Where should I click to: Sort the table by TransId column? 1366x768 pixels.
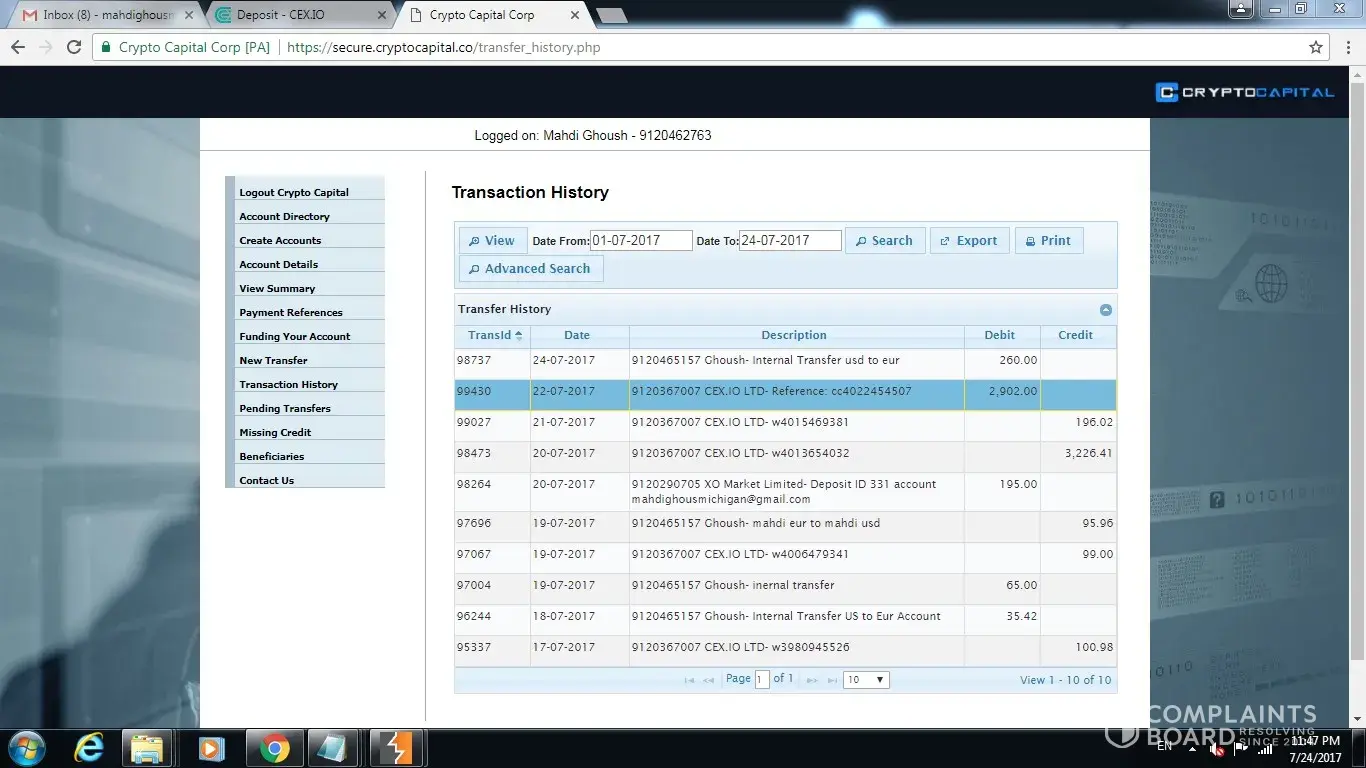[492, 336]
